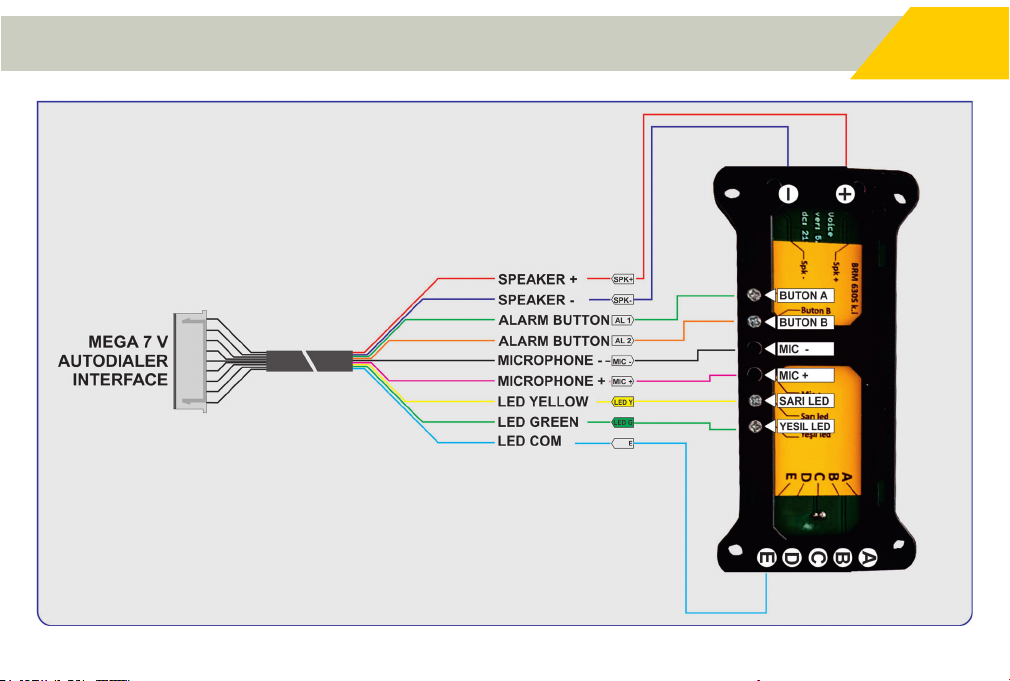Select the white MIC + board label
The height and width of the screenshot is (681, 1010).
click(806, 376)
